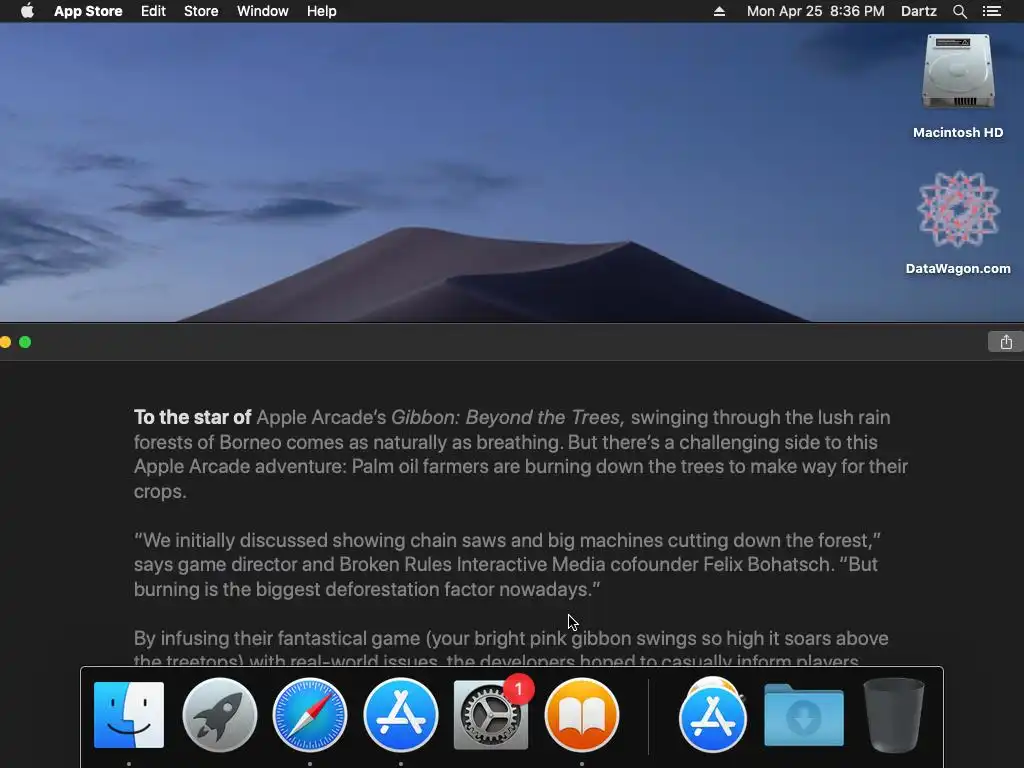Select the Macintosh HD desktop drive
Viewport: 1024px width, 768px height.
click(958, 86)
